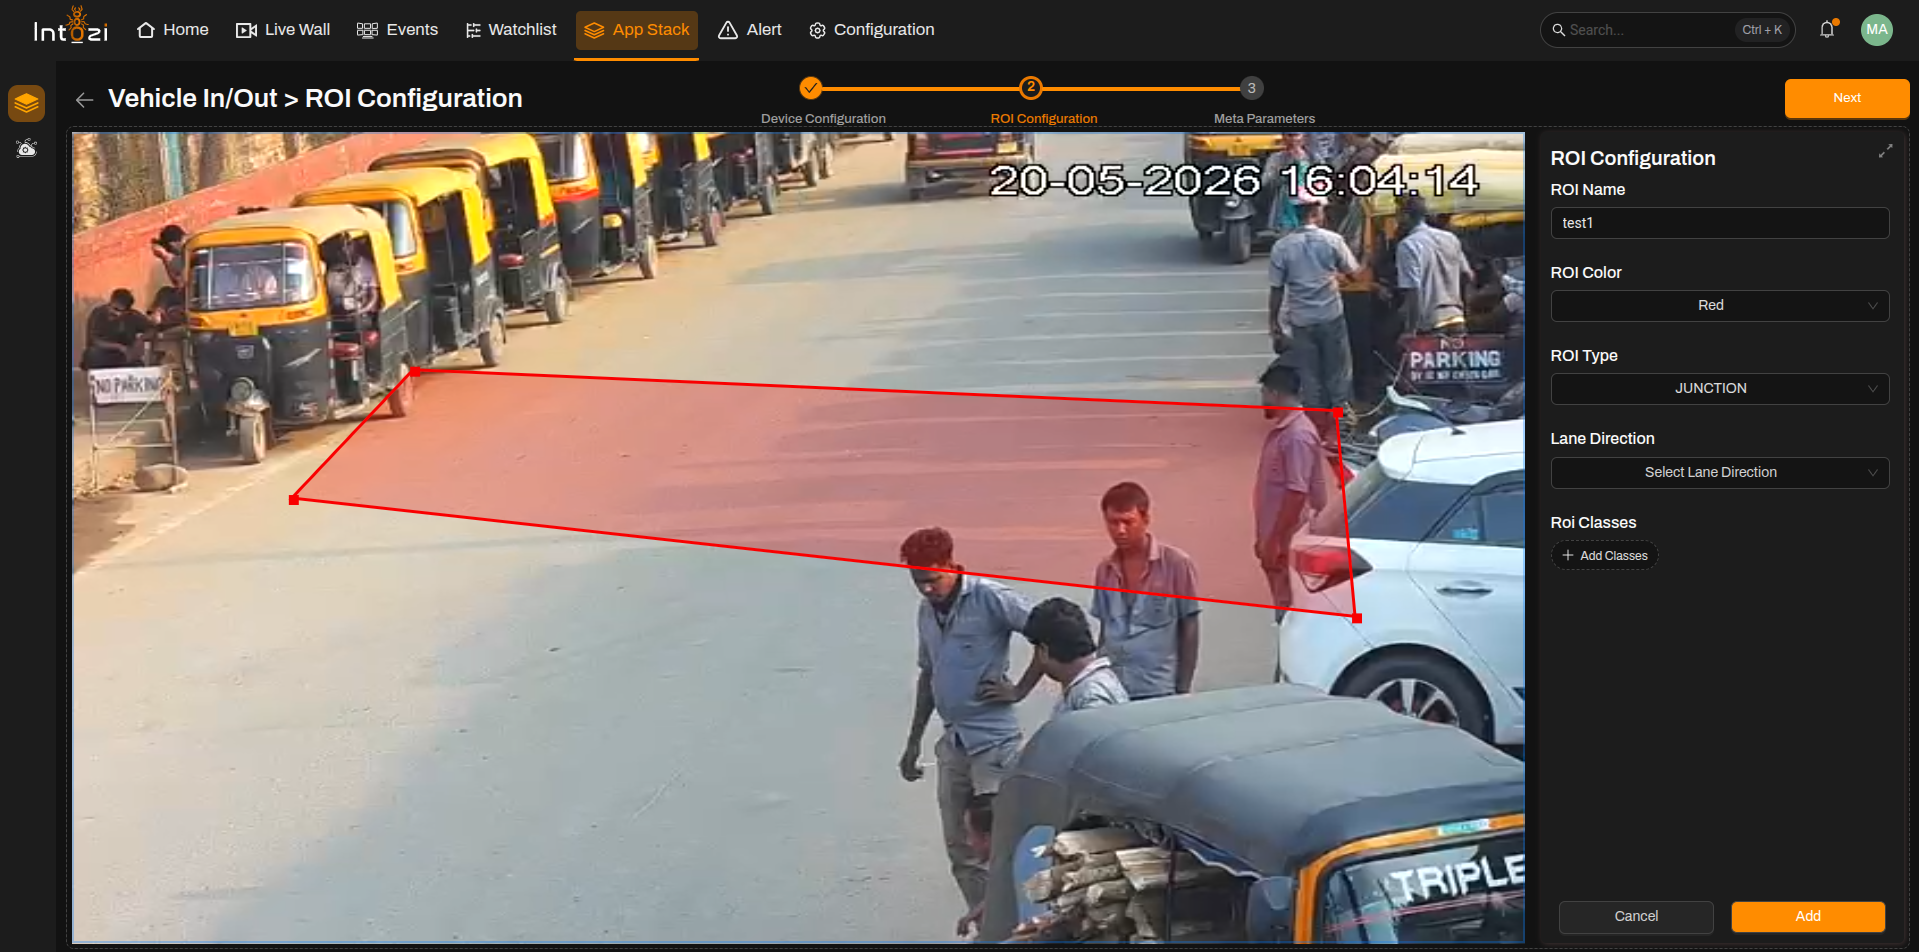Expand the ROI Type JUNCTION dropdown
Image resolution: width=1919 pixels, height=952 pixels.
(1719, 389)
